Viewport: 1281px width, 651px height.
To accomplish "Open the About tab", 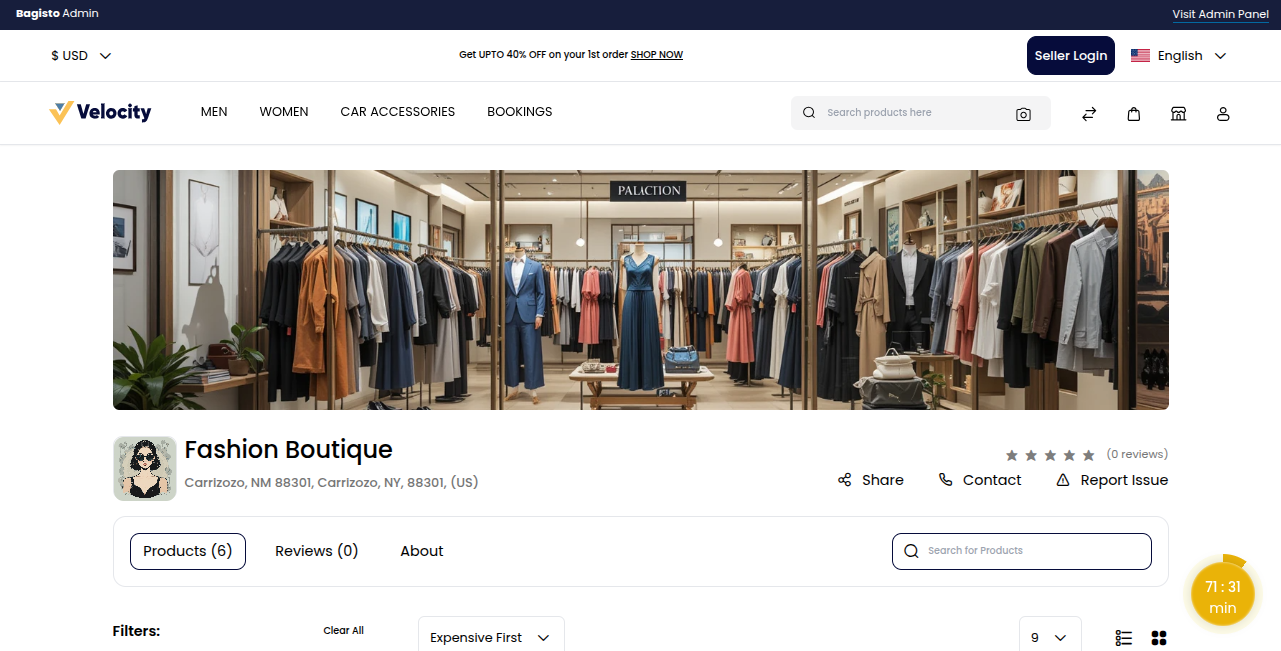I will 421,551.
